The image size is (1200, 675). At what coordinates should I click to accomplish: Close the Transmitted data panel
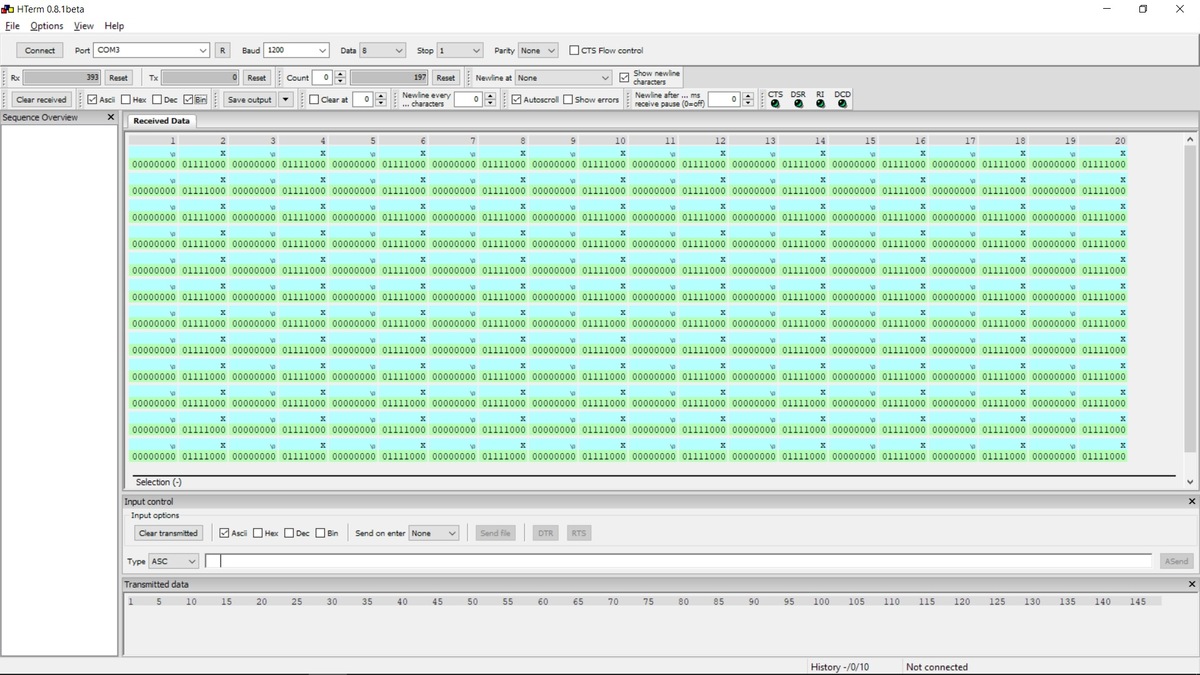(1191, 584)
